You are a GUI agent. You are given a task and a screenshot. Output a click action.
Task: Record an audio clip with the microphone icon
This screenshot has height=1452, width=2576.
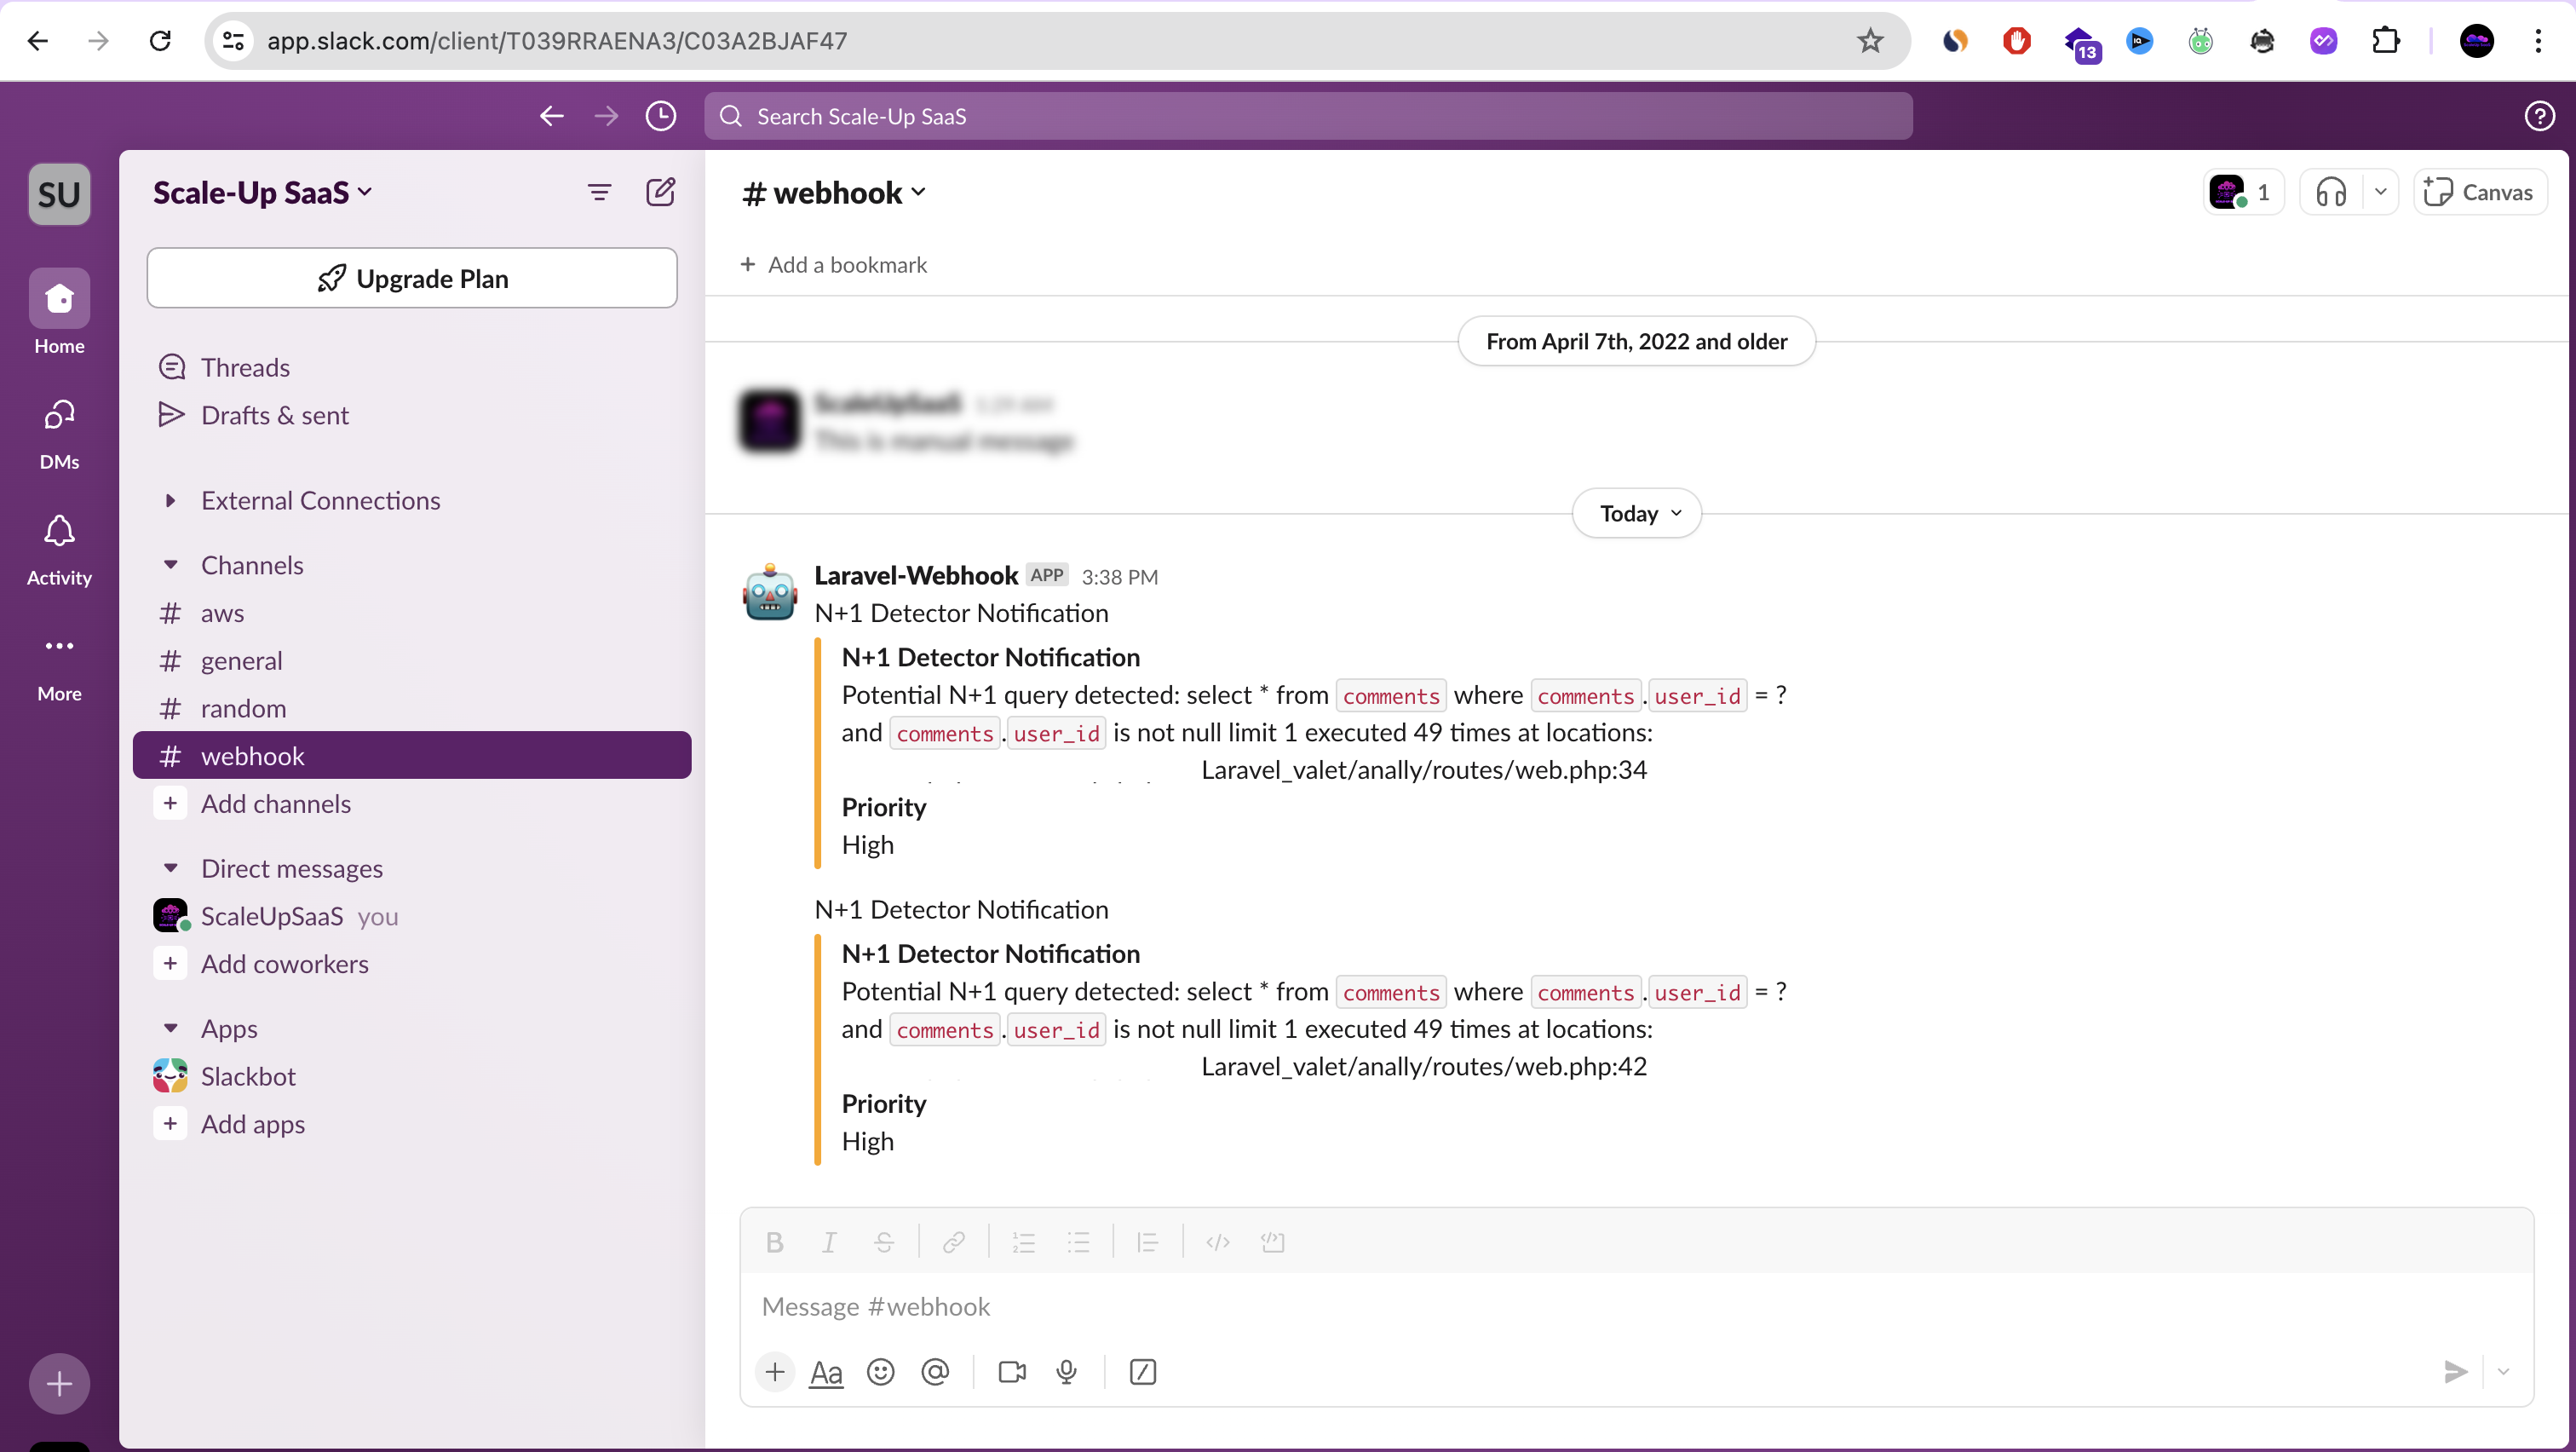point(1067,1372)
